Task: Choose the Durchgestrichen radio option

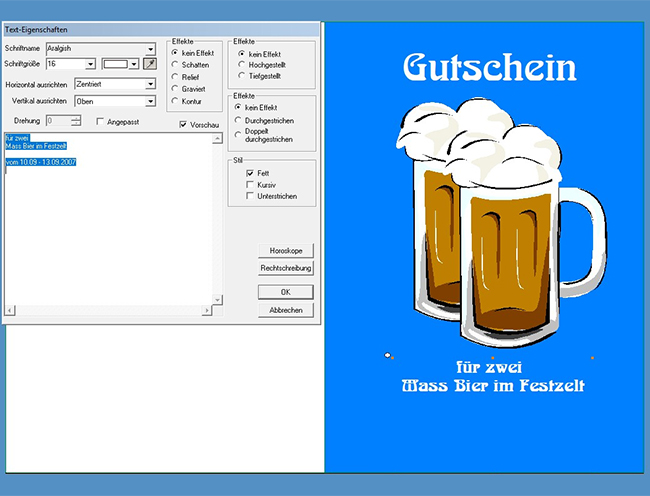Action: [x=237, y=119]
